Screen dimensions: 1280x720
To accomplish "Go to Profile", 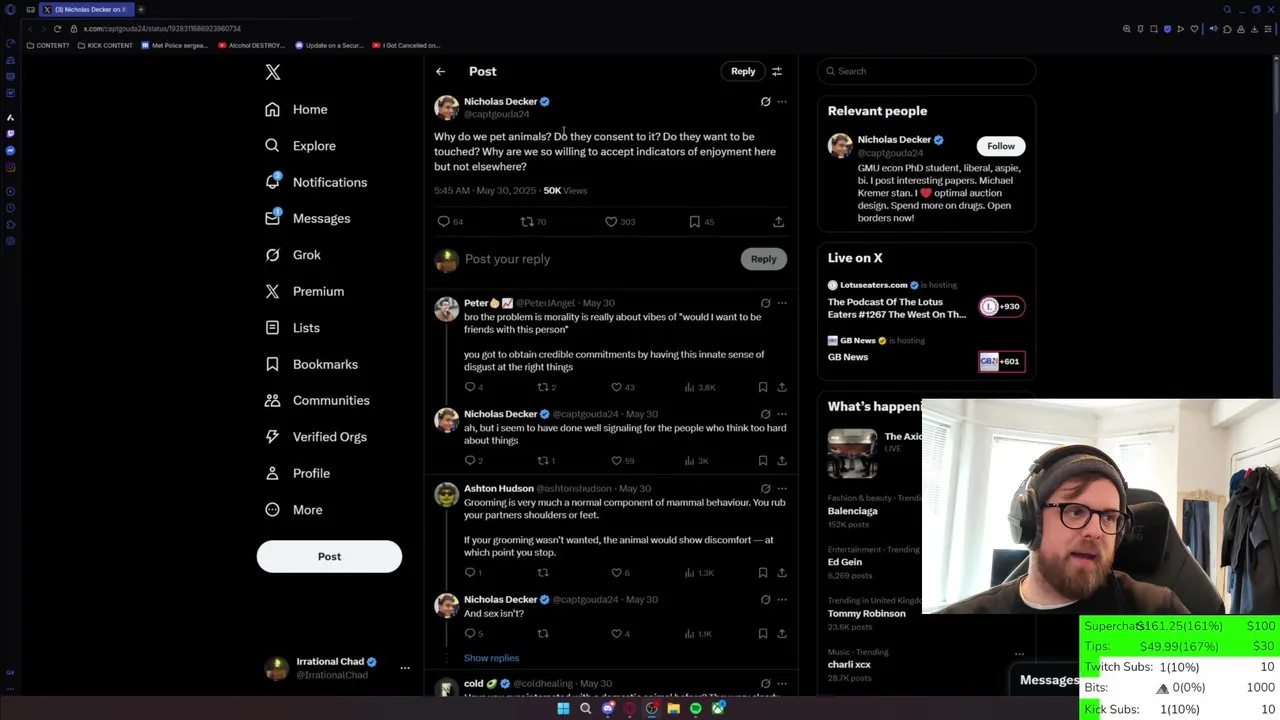I will coord(297,473).
